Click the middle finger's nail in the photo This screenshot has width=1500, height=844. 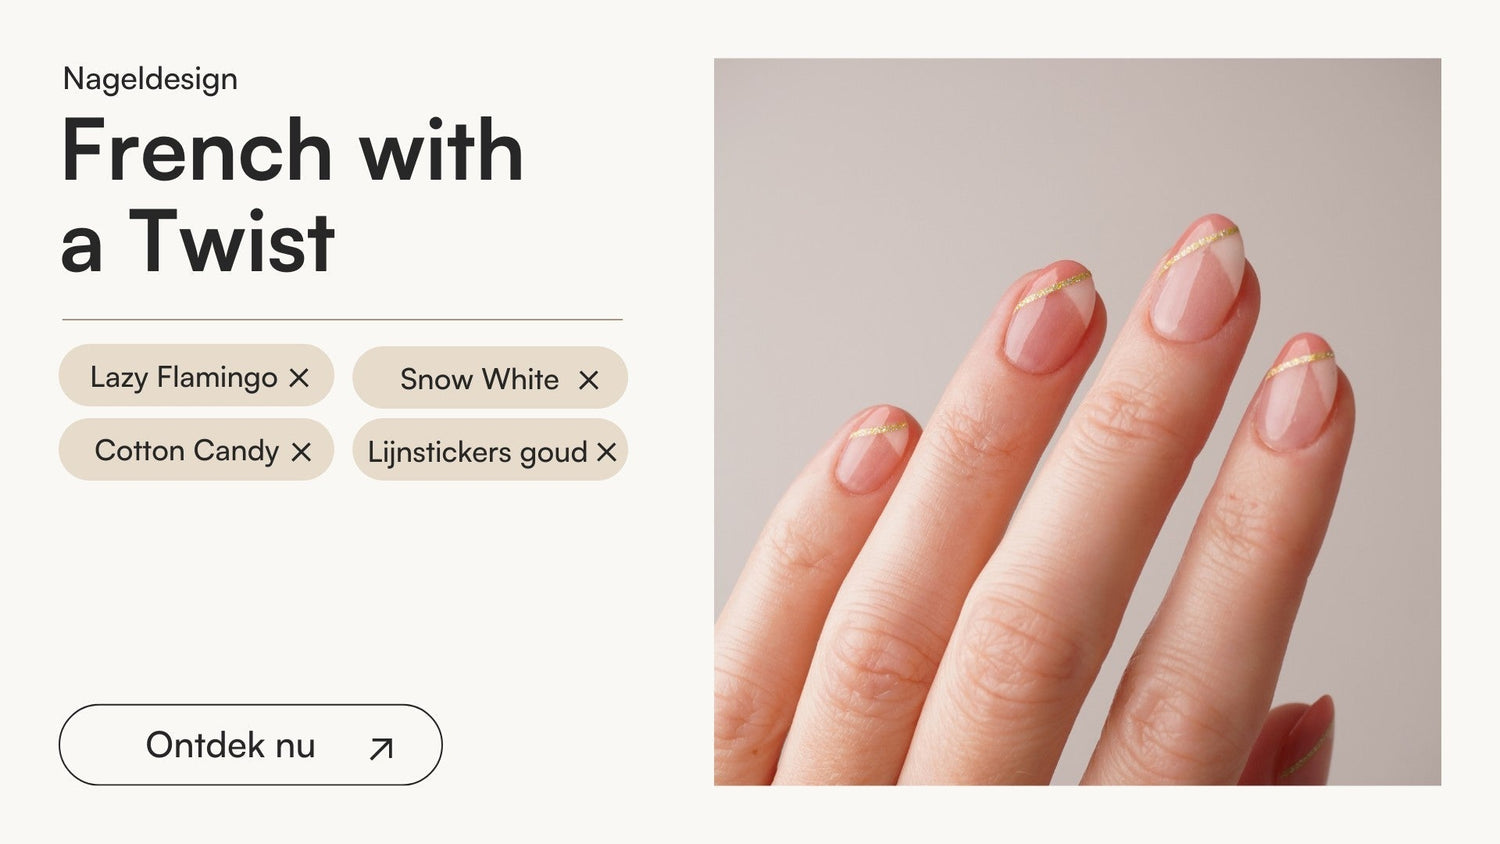click(x=1198, y=277)
